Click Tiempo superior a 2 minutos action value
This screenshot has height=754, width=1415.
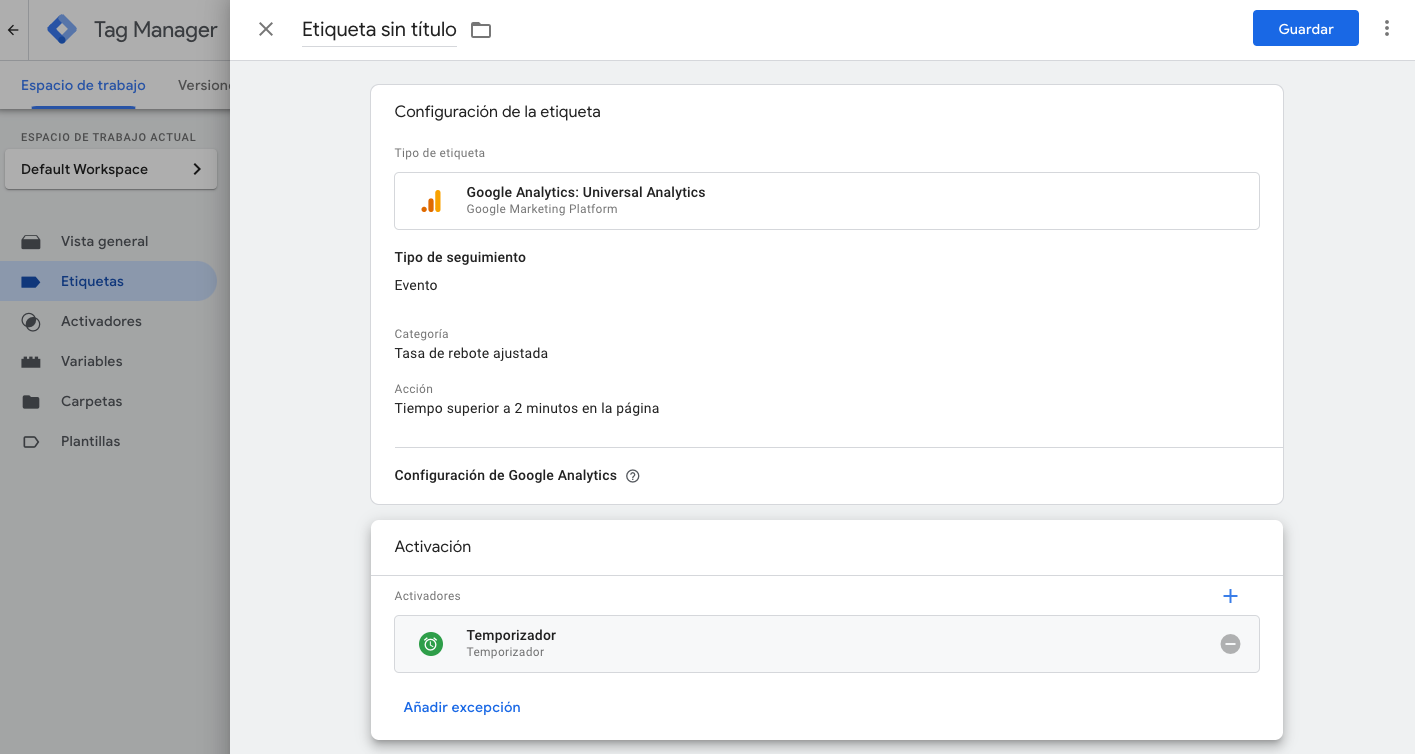(x=527, y=408)
